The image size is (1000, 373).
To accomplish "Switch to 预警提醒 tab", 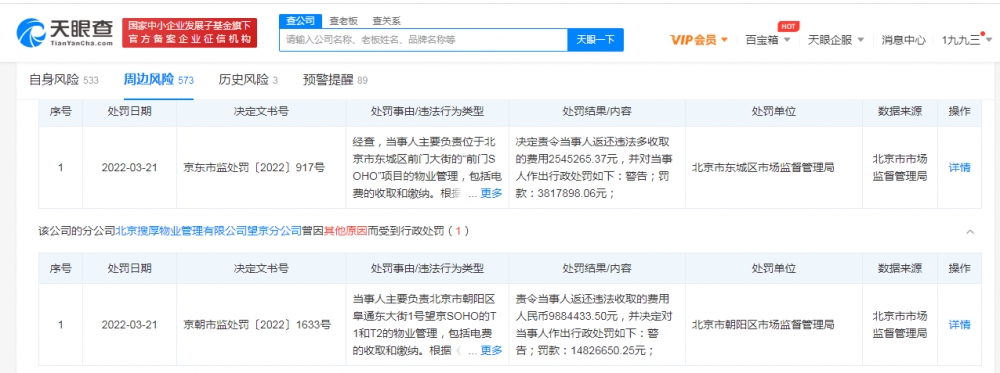I will tap(335, 80).
